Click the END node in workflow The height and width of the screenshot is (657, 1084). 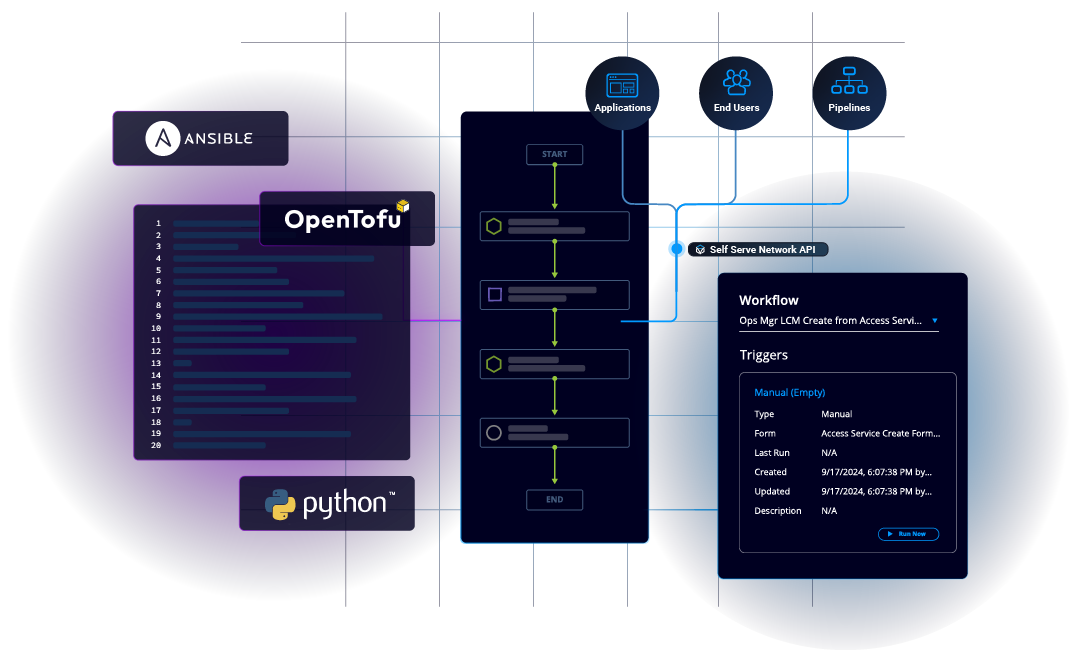point(554,499)
